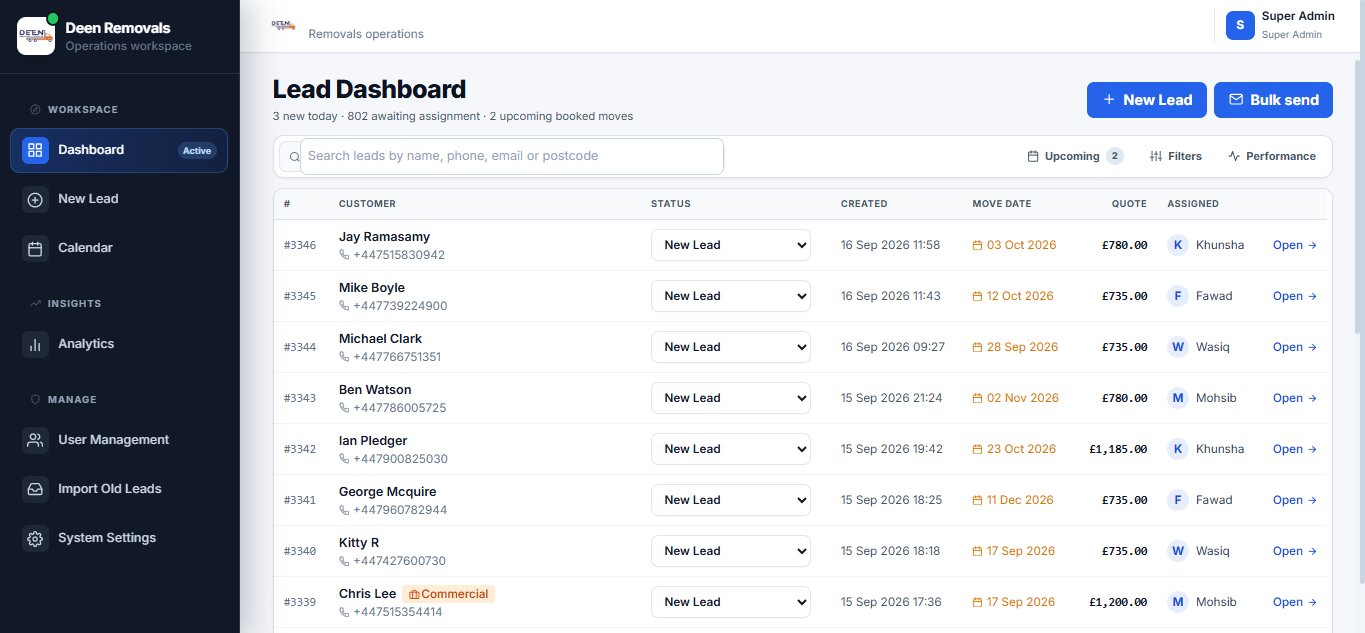
Task: Open Calendar from the sidebar
Action: pyautogui.click(x=119, y=248)
